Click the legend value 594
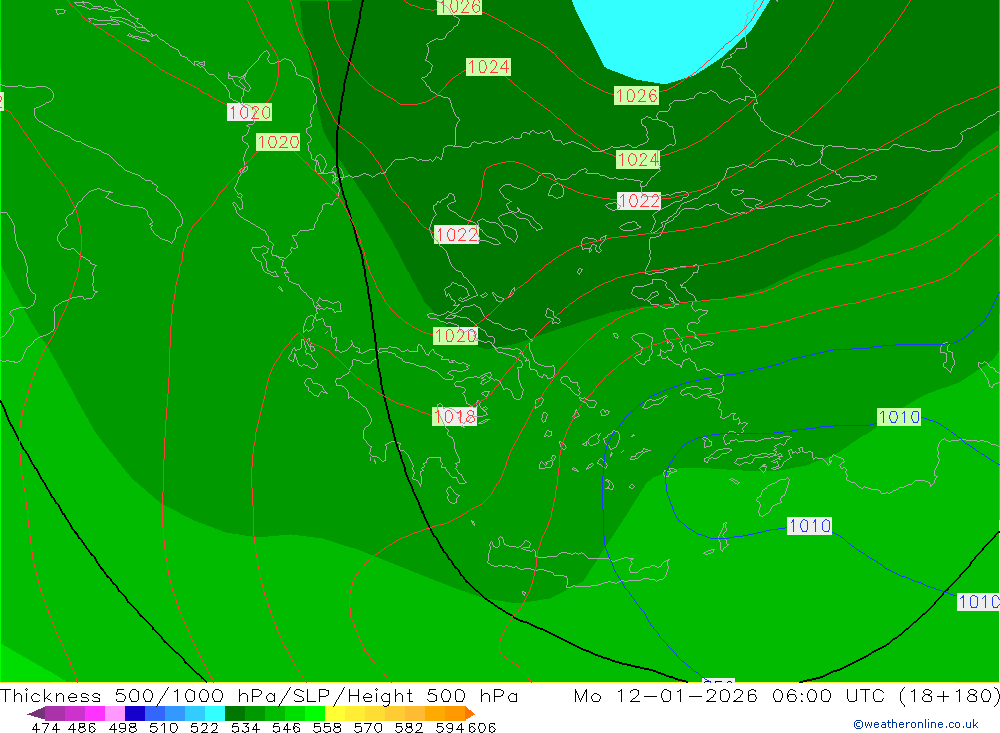Screen dimensions: 1000x733 [x=450, y=727]
